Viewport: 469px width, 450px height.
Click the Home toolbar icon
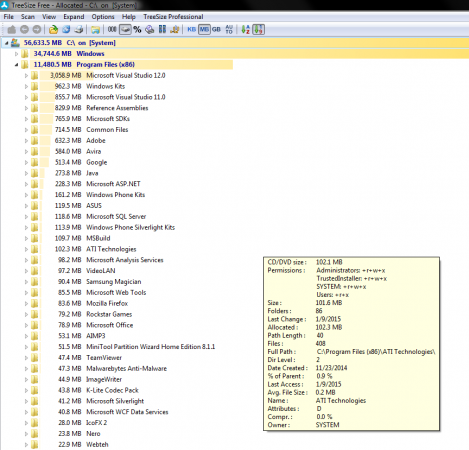pos(12,30)
